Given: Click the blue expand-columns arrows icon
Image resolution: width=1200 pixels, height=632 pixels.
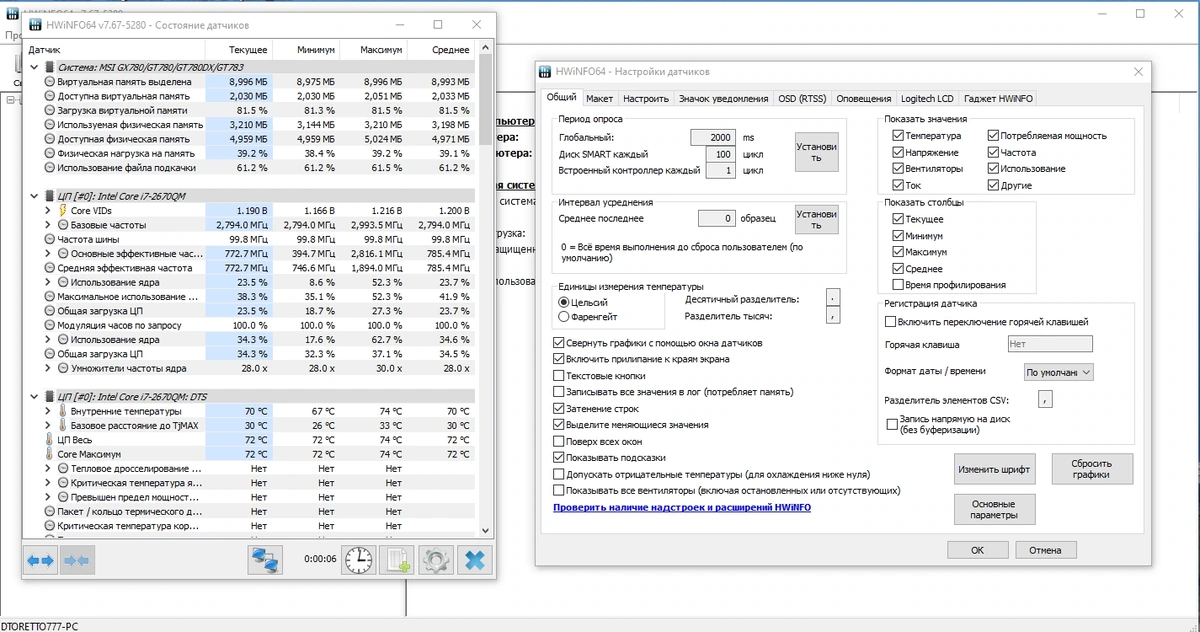Looking at the screenshot, I should 41,561.
